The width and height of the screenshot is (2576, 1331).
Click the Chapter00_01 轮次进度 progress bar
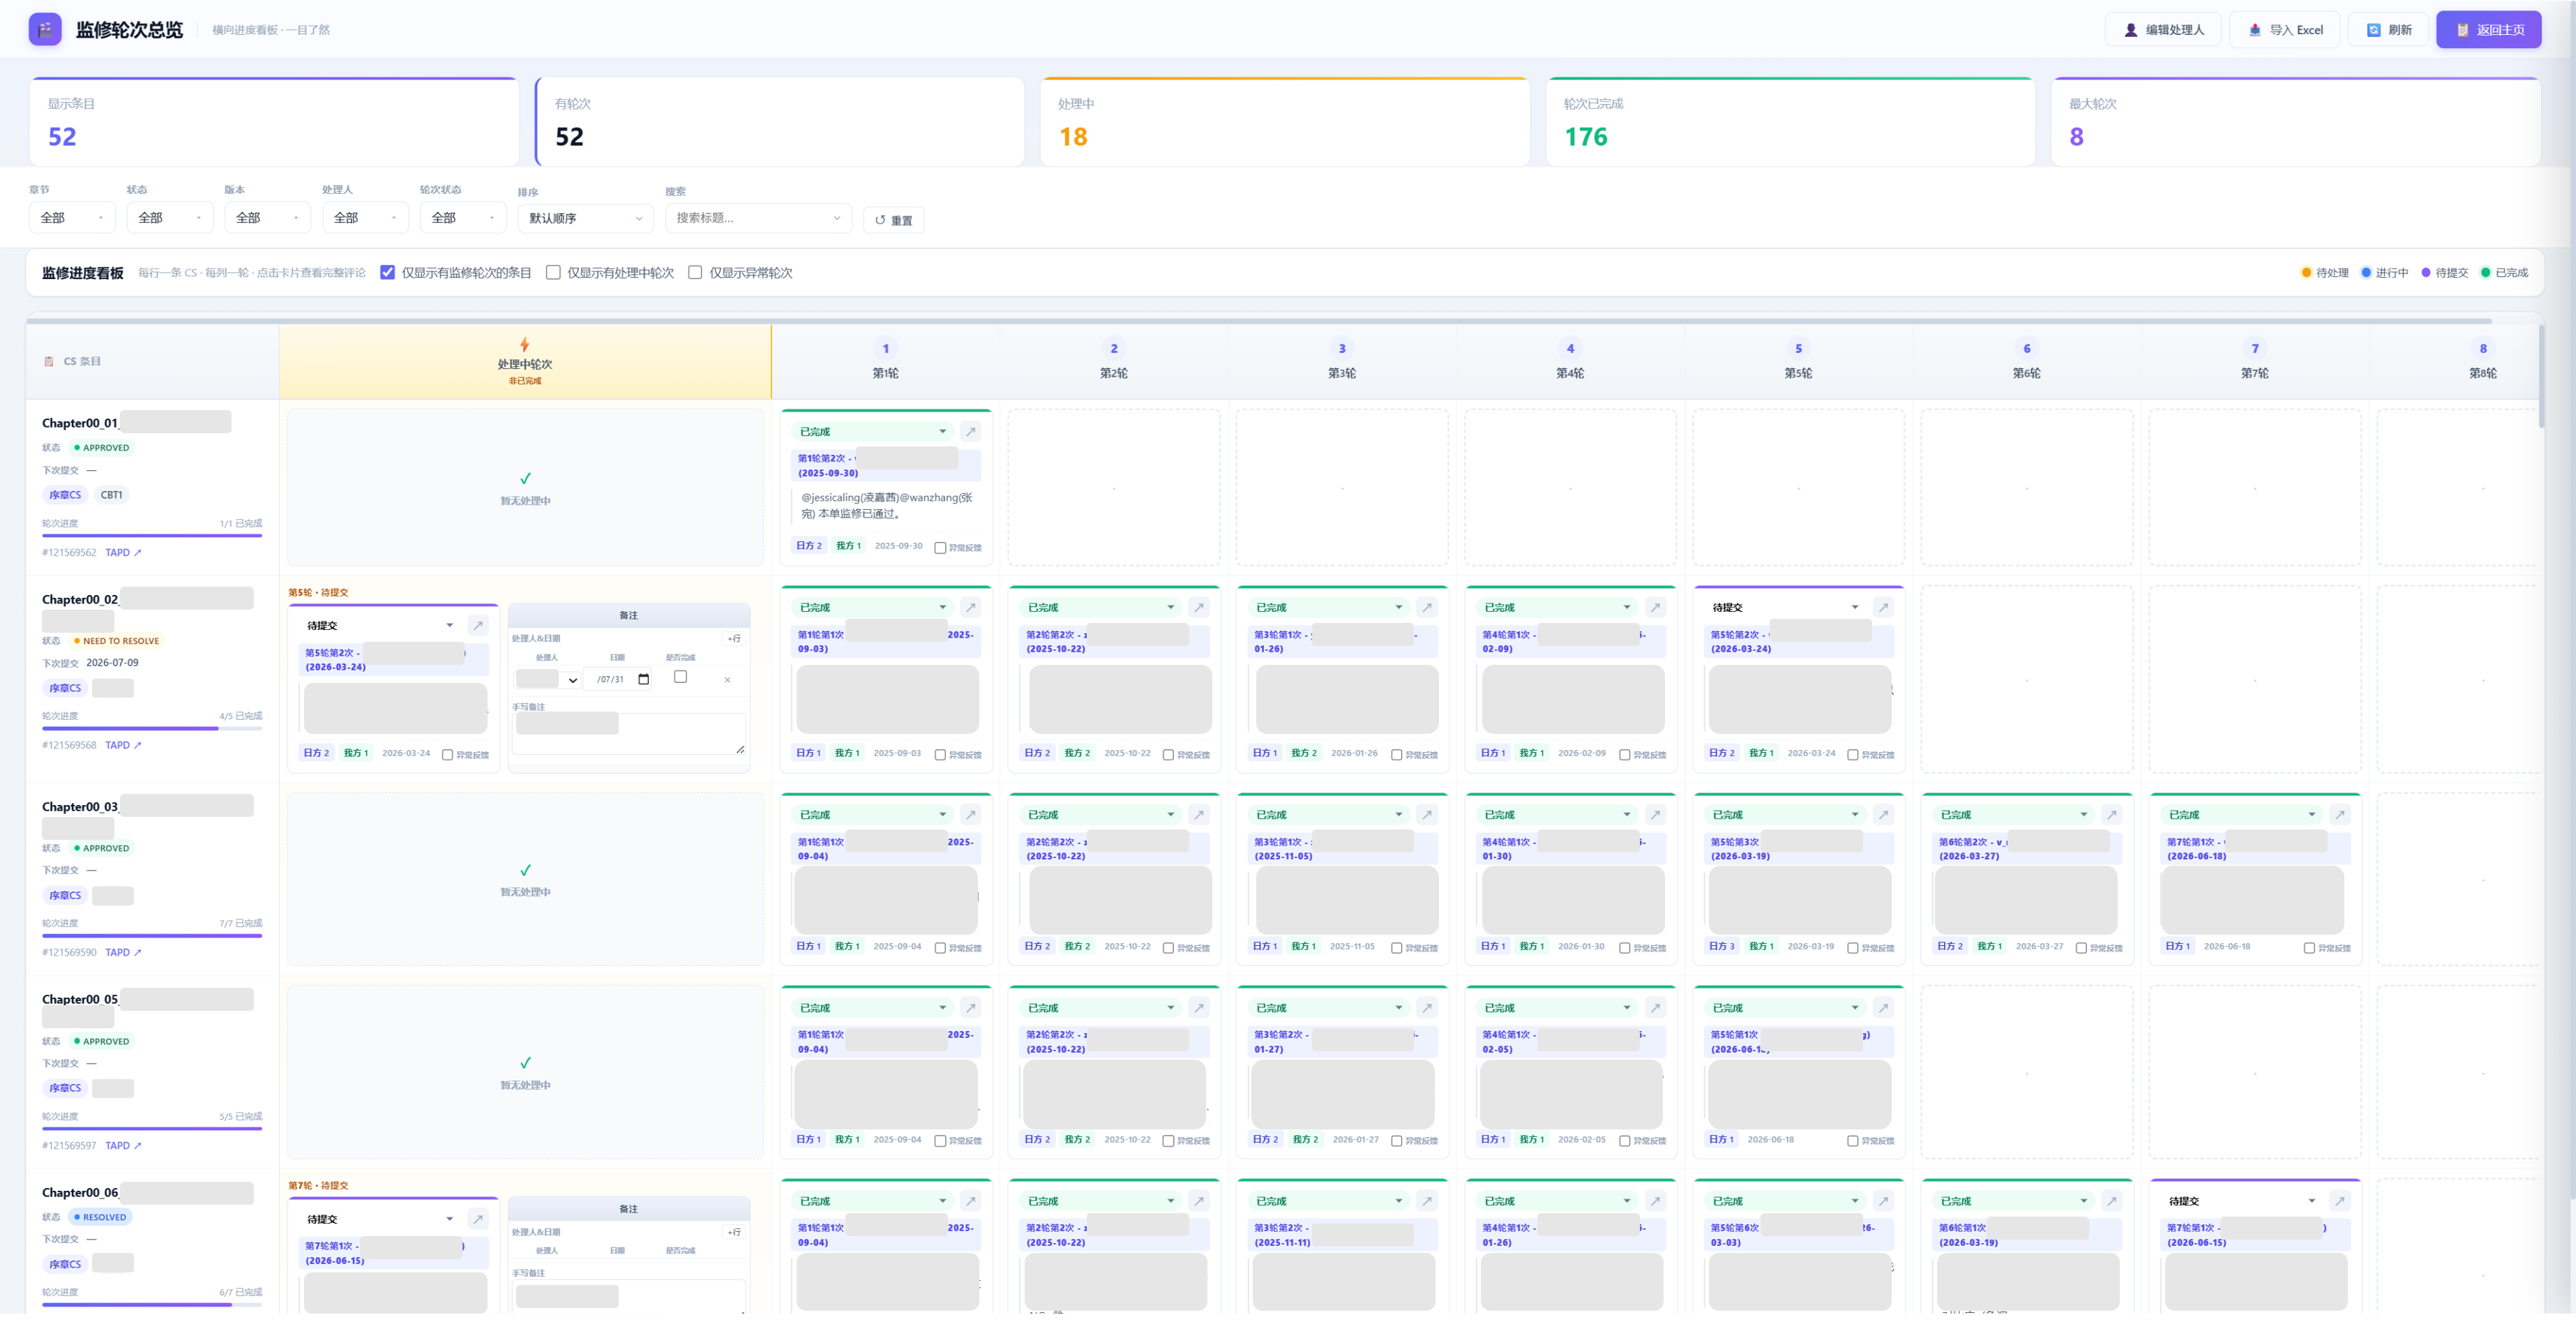(152, 536)
